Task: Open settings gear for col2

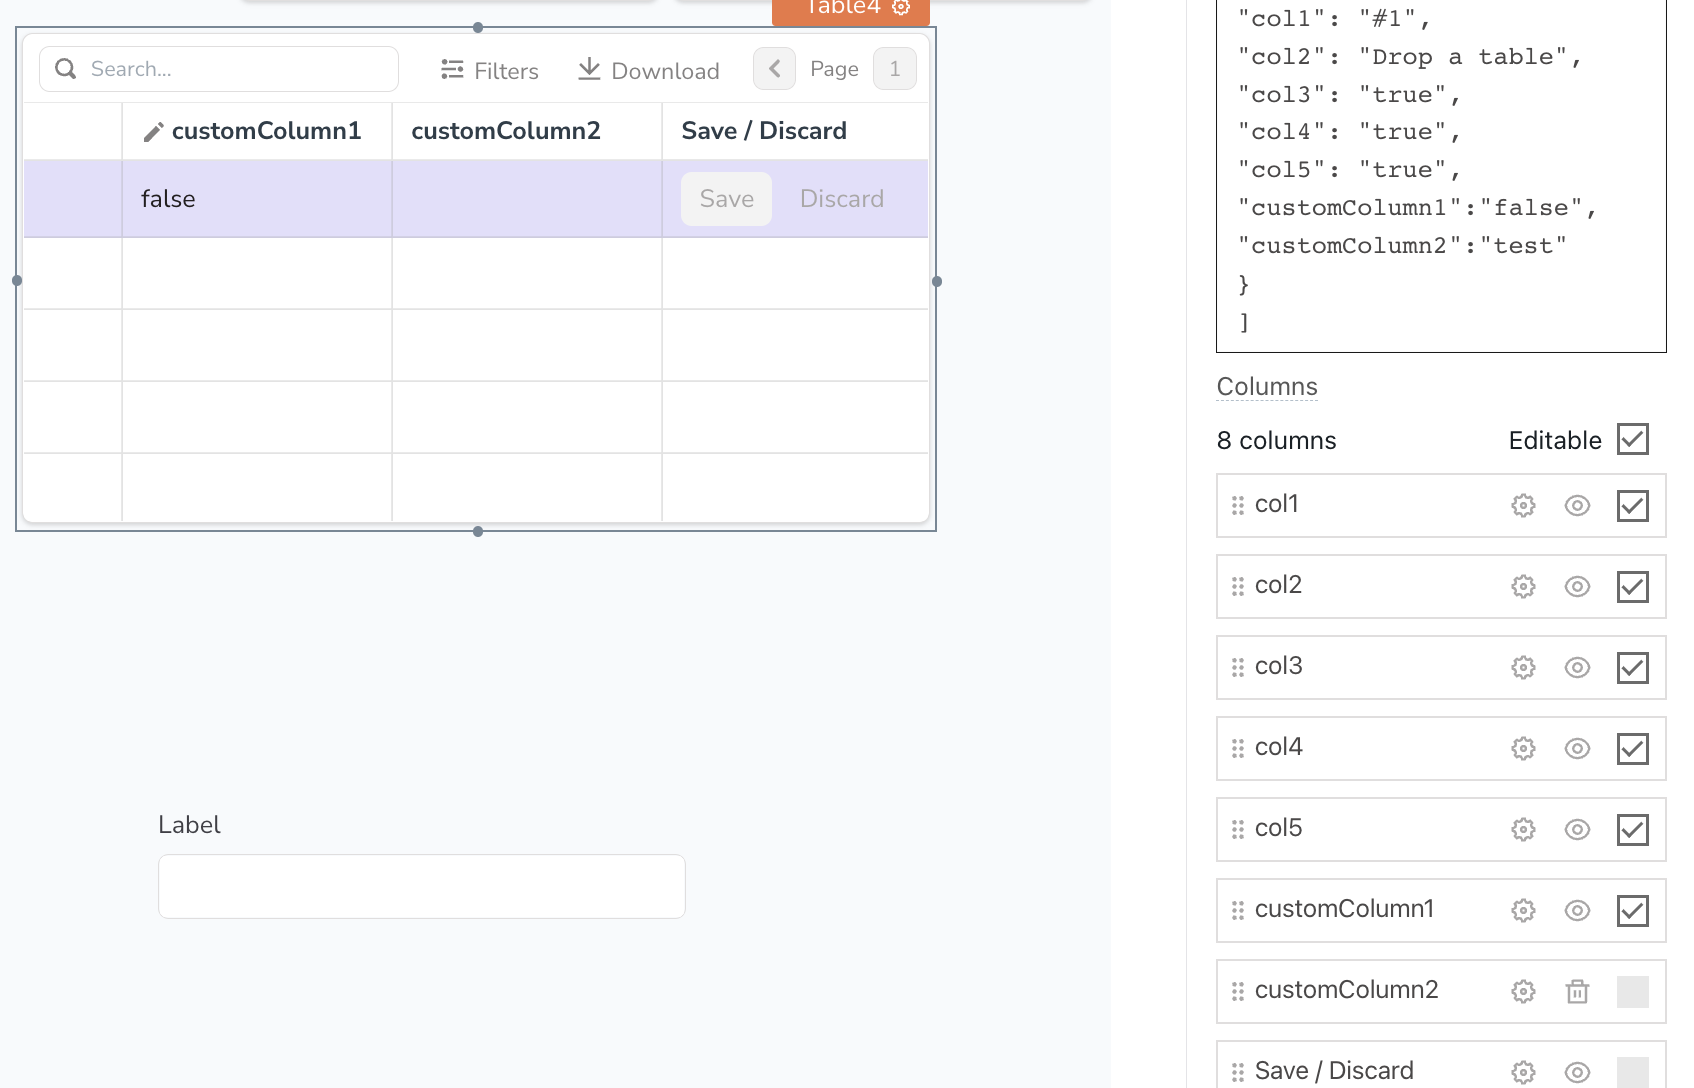Action: pyautogui.click(x=1523, y=587)
